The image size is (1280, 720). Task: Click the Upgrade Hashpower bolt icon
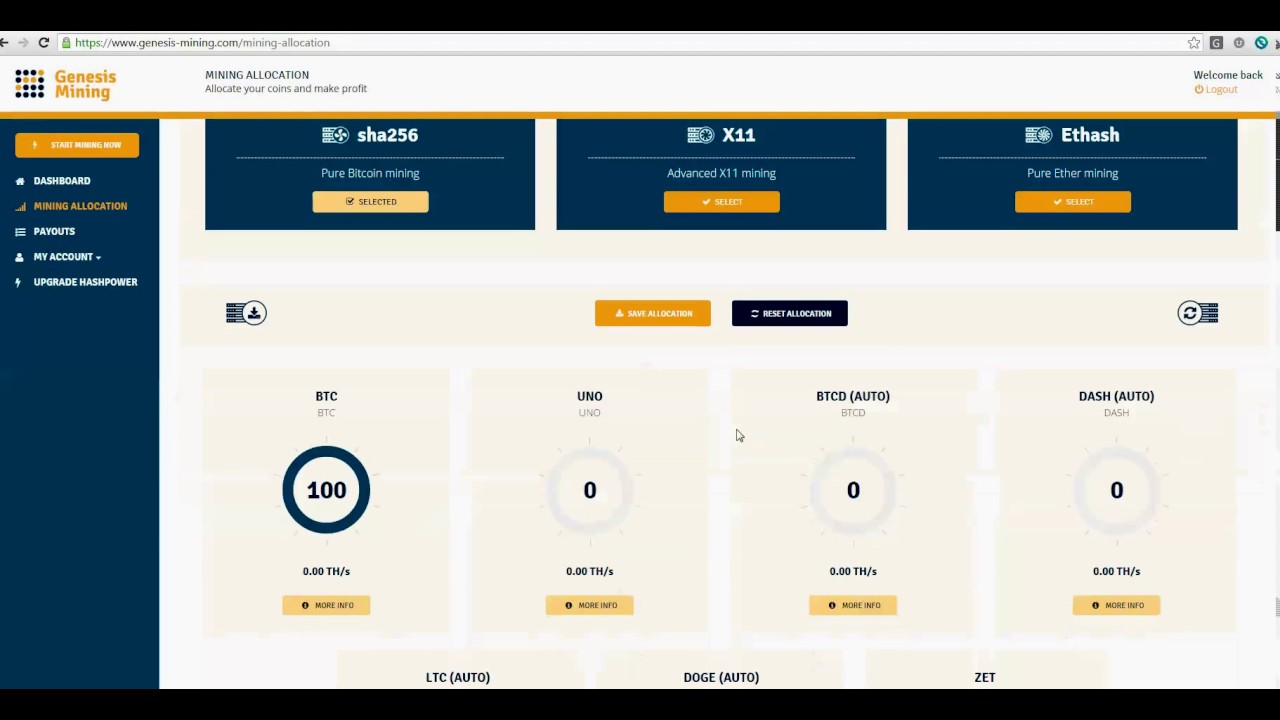19,282
